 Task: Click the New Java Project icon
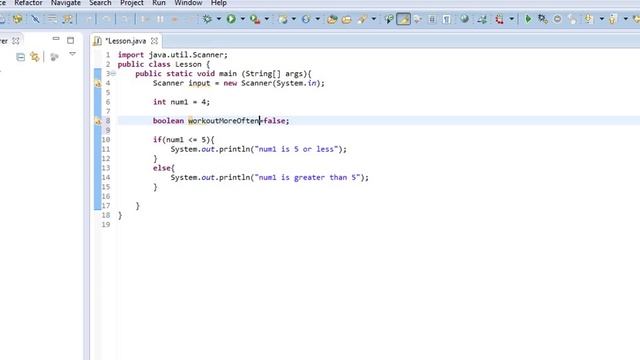pyautogui.click(x=282, y=19)
